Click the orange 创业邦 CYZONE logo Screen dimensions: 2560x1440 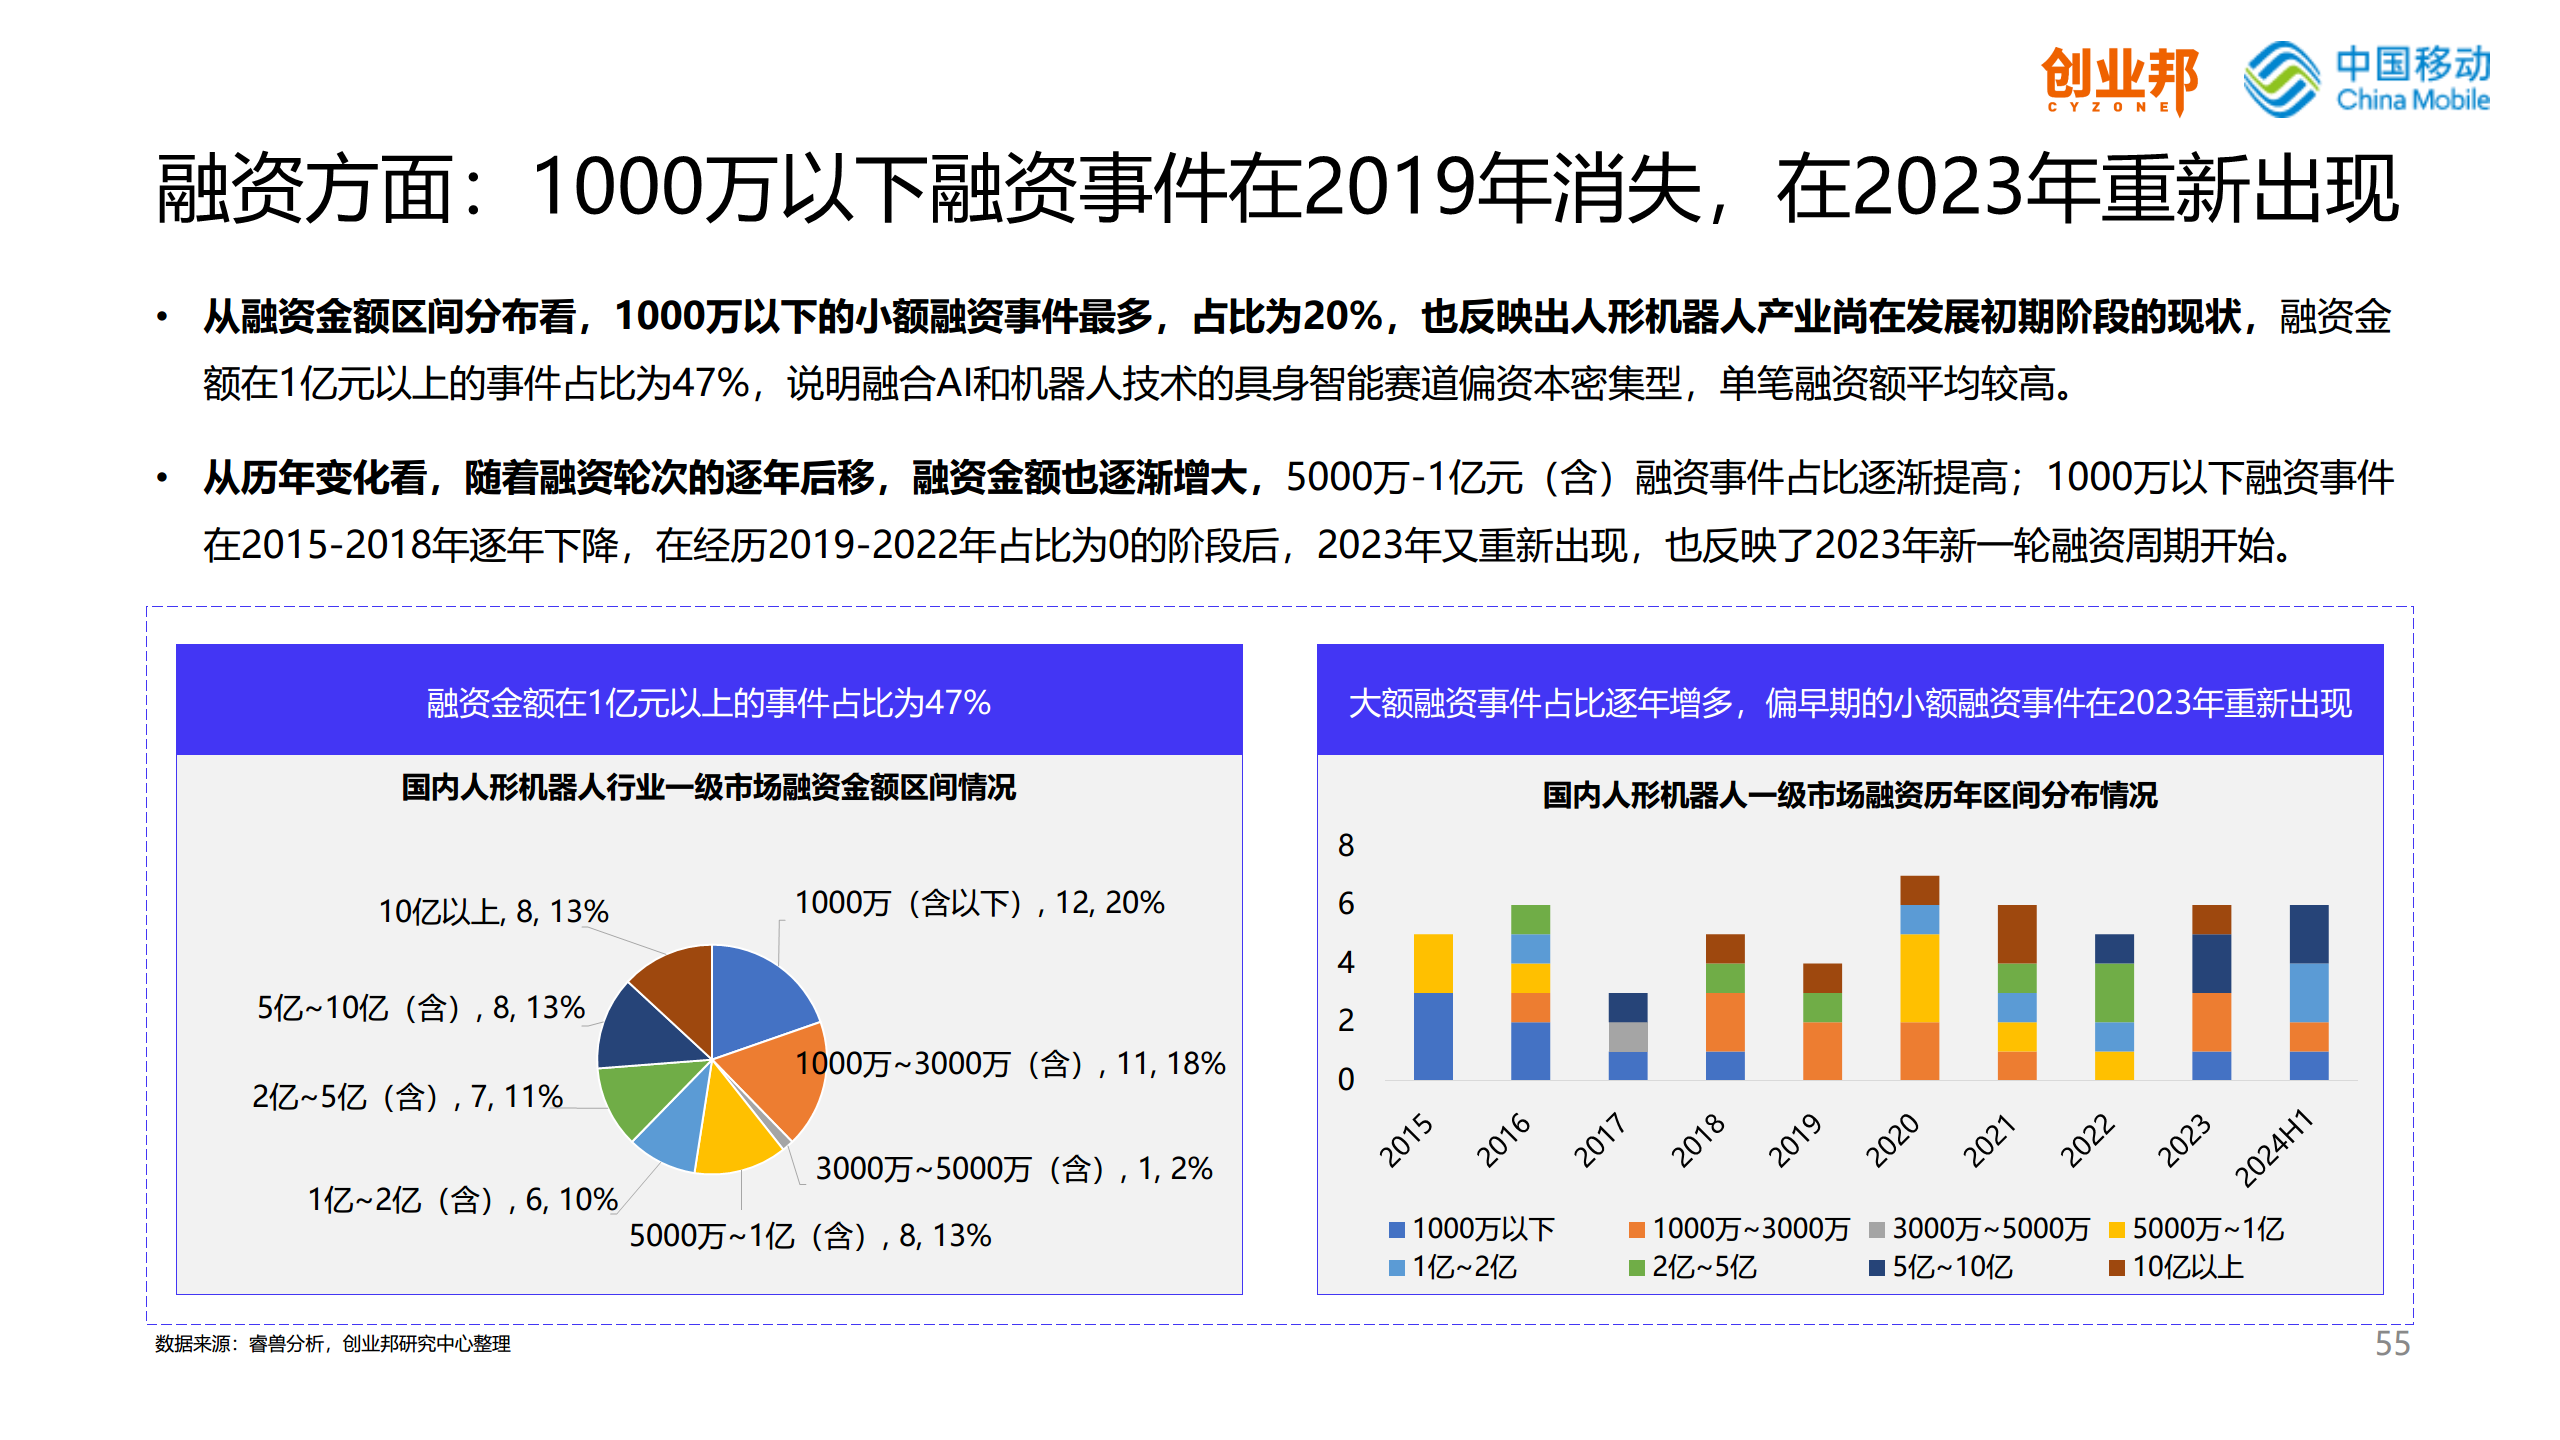click(x=2119, y=80)
